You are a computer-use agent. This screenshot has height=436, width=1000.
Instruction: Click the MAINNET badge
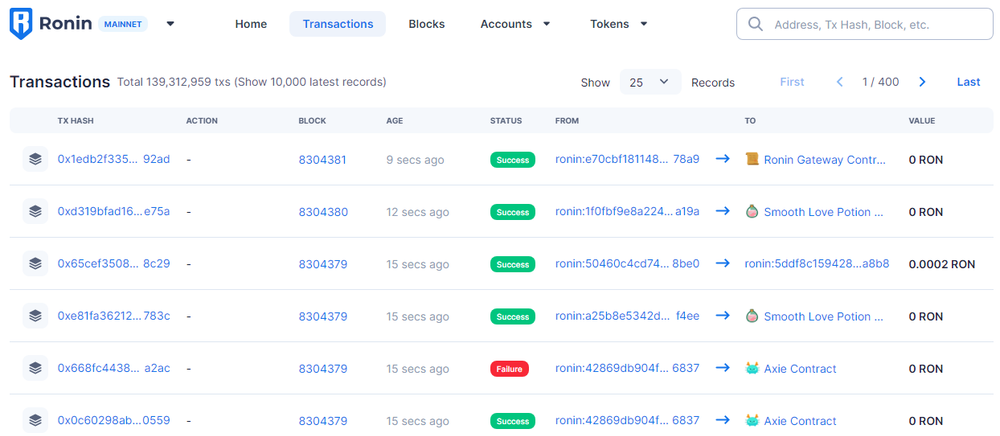click(123, 24)
